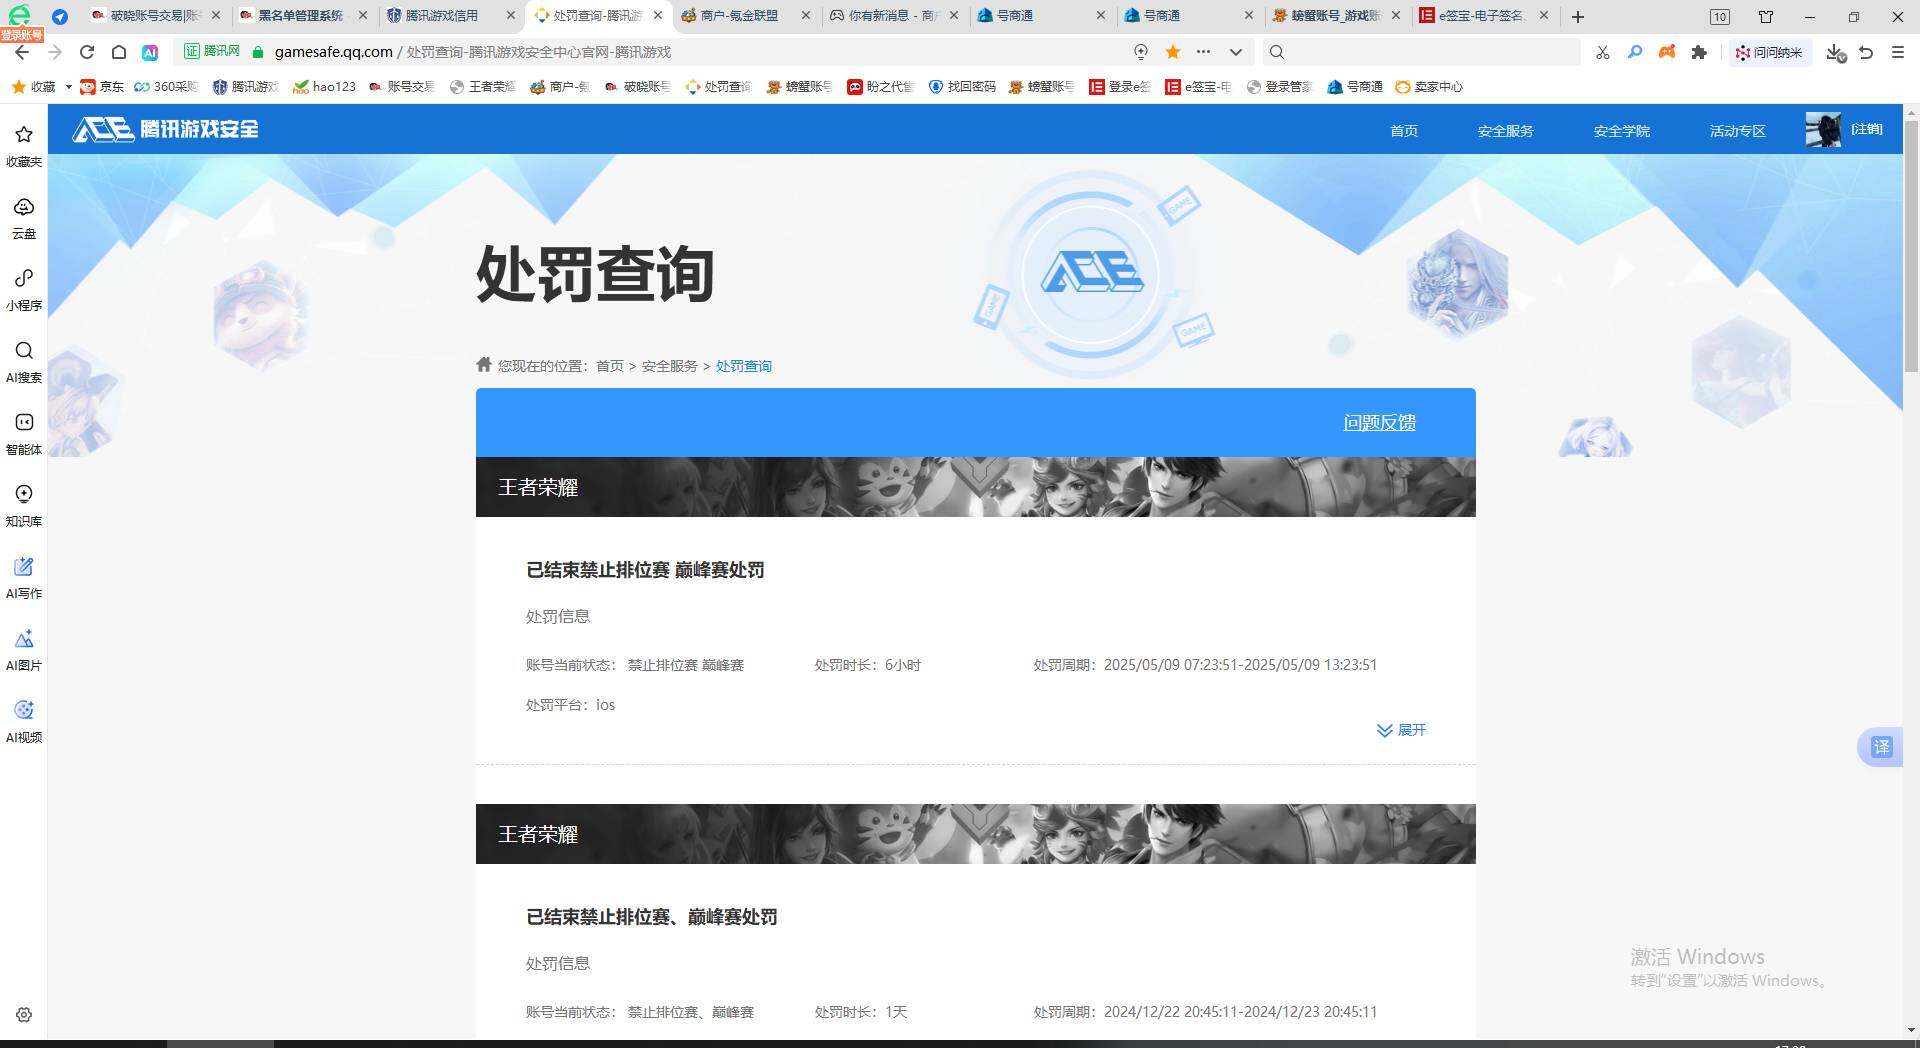Image resolution: width=1920 pixels, height=1048 pixels.
Task: Open 云盘 from the left sidebar
Action: (x=23, y=218)
